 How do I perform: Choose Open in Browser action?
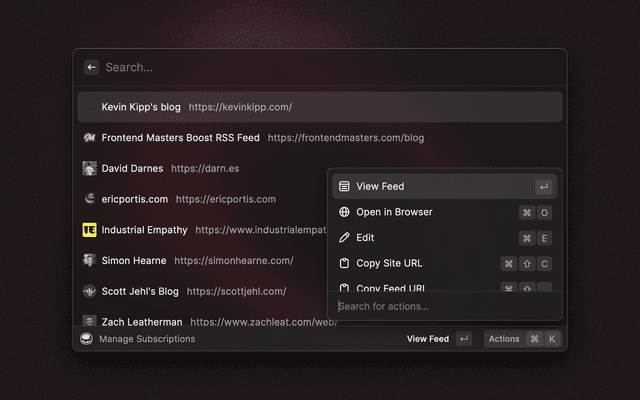coord(394,212)
